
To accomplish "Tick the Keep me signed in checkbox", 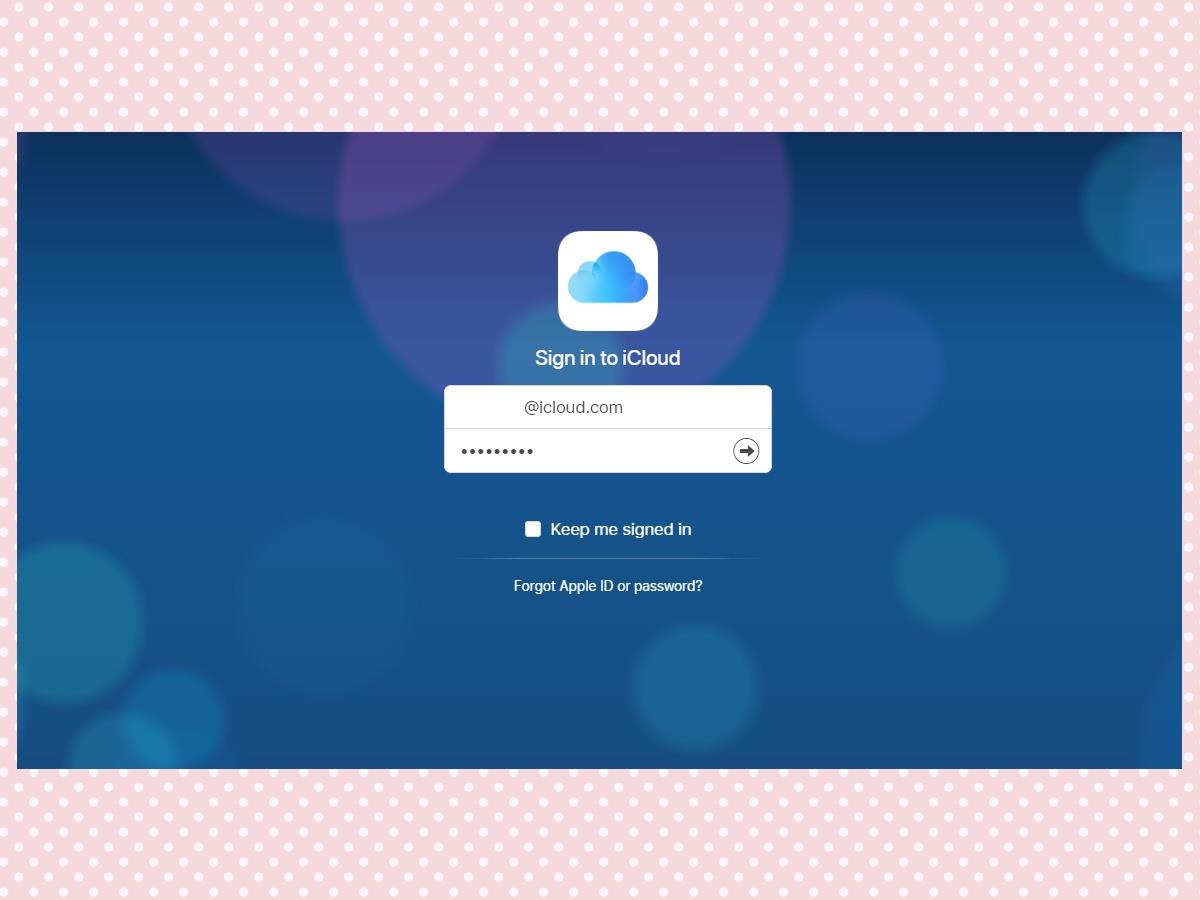I will pos(533,529).
